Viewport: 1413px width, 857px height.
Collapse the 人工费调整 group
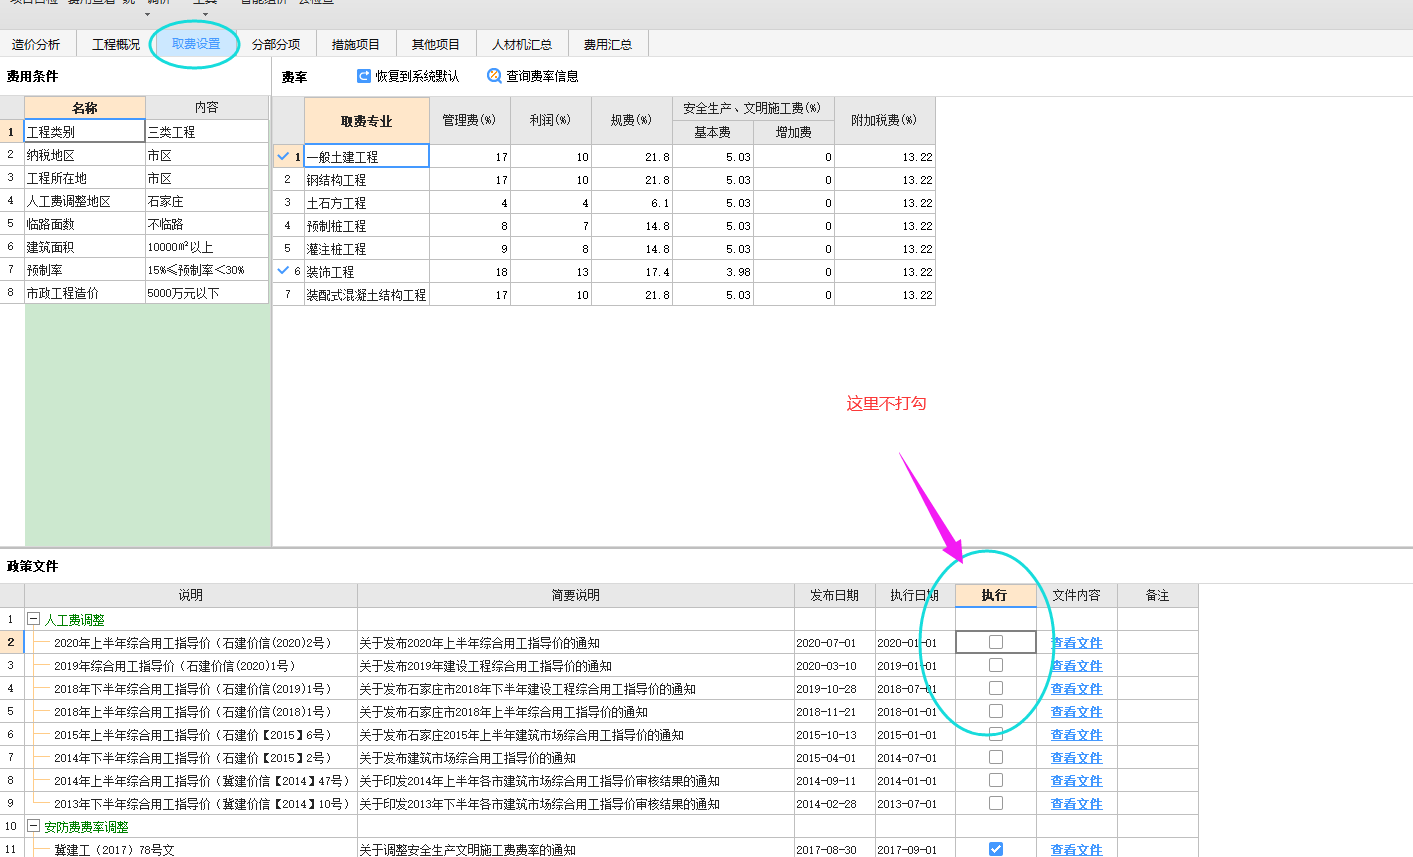(33, 619)
